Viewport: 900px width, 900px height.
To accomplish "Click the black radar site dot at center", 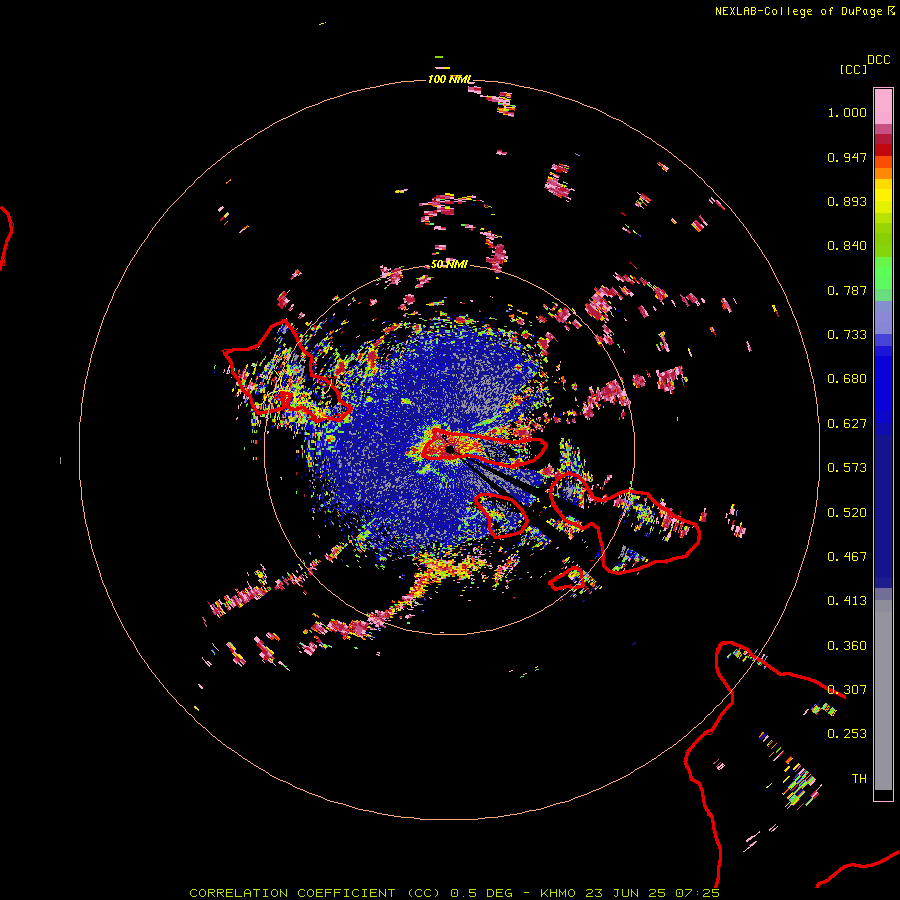I will pyautogui.click(x=449, y=449).
